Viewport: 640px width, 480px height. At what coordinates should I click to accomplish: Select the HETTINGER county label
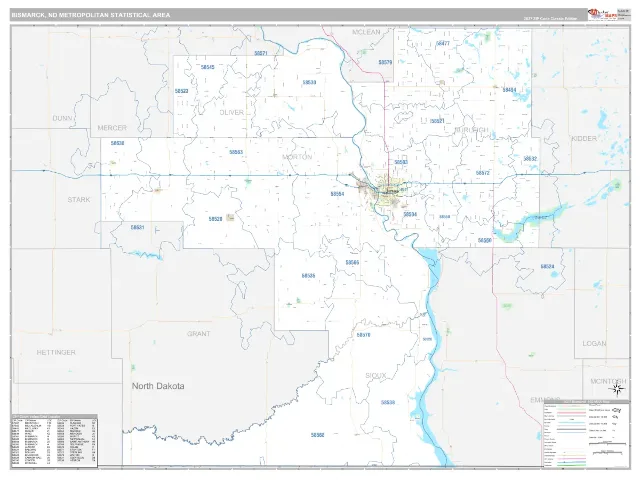coord(56,352)
